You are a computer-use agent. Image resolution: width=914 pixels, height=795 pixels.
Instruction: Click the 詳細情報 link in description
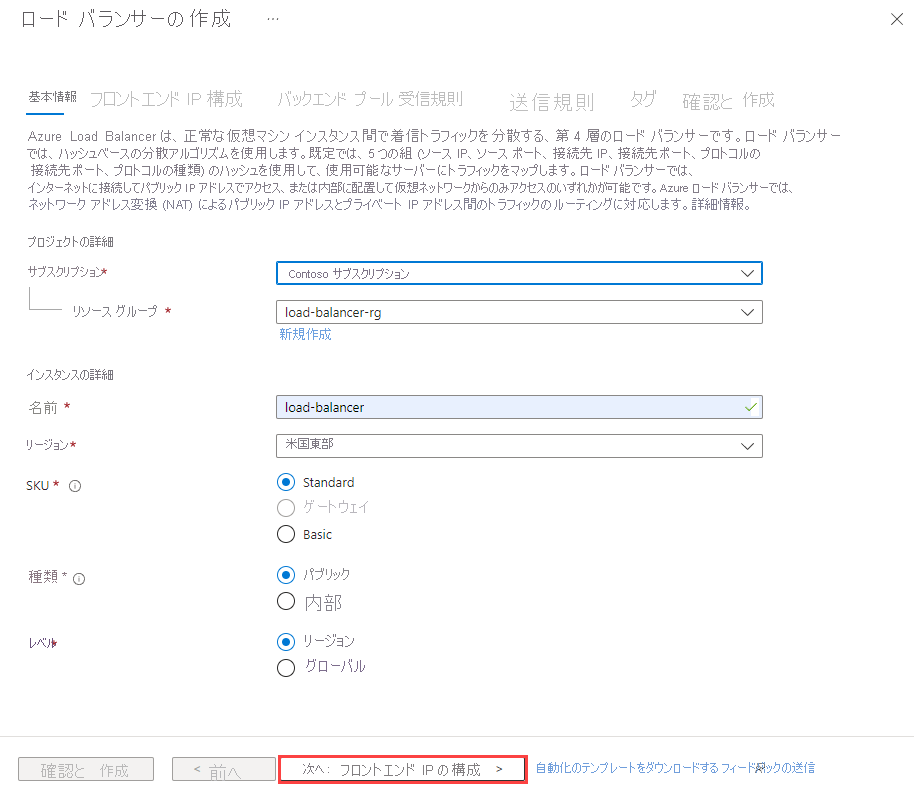(x=720, y=205)
